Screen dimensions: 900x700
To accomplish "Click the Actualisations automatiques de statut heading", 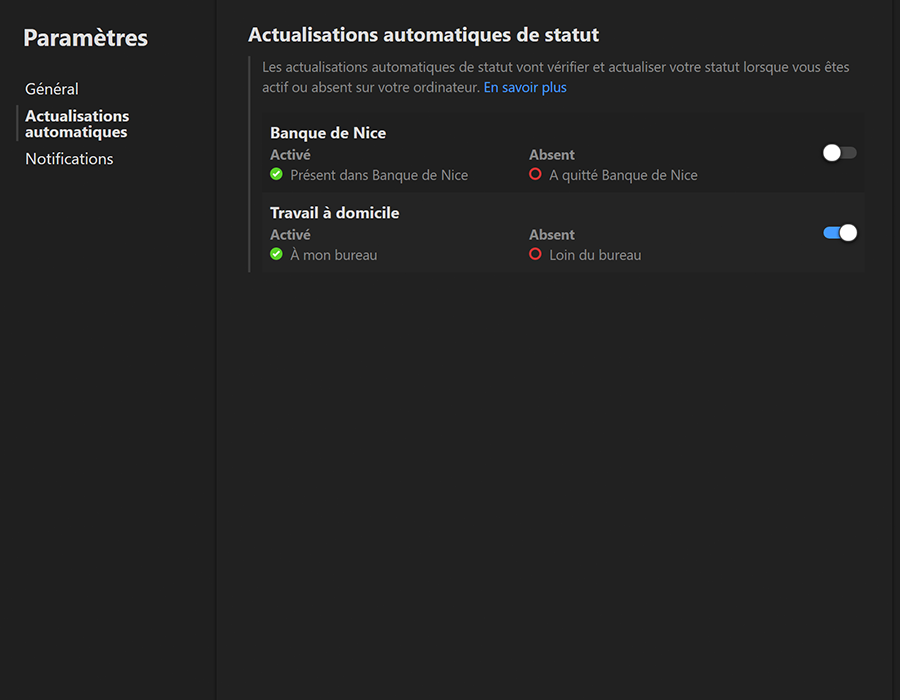I will pyautogui.click(x=423, y=35).
